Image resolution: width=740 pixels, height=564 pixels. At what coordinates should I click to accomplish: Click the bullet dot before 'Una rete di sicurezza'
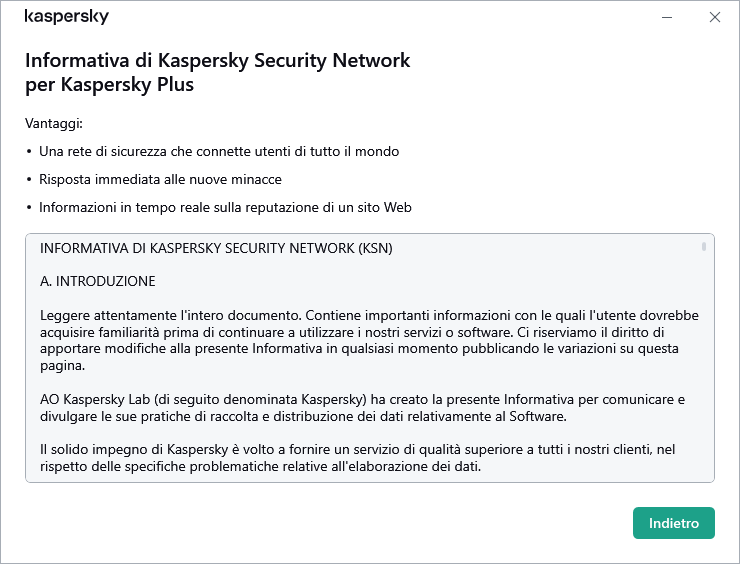point(29,152)
